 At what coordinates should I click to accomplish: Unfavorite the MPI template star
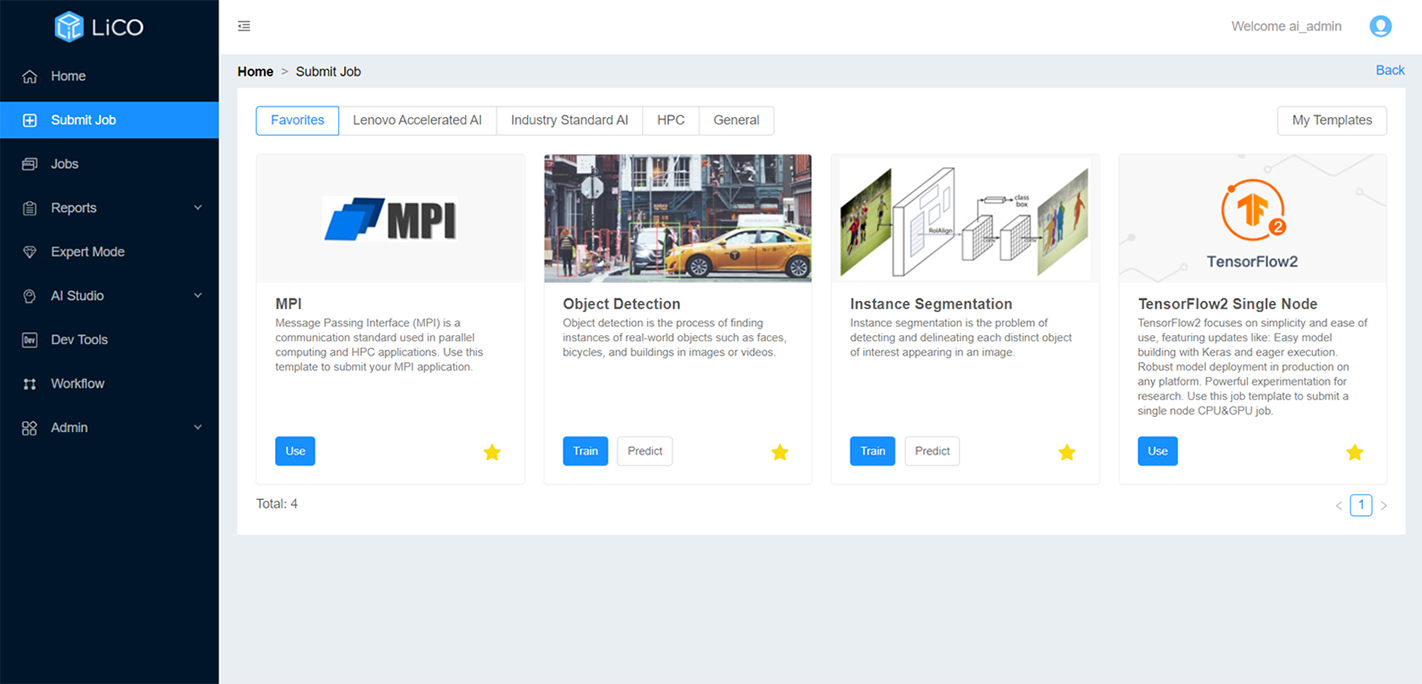pyautogui.click(x=492, y=452)
